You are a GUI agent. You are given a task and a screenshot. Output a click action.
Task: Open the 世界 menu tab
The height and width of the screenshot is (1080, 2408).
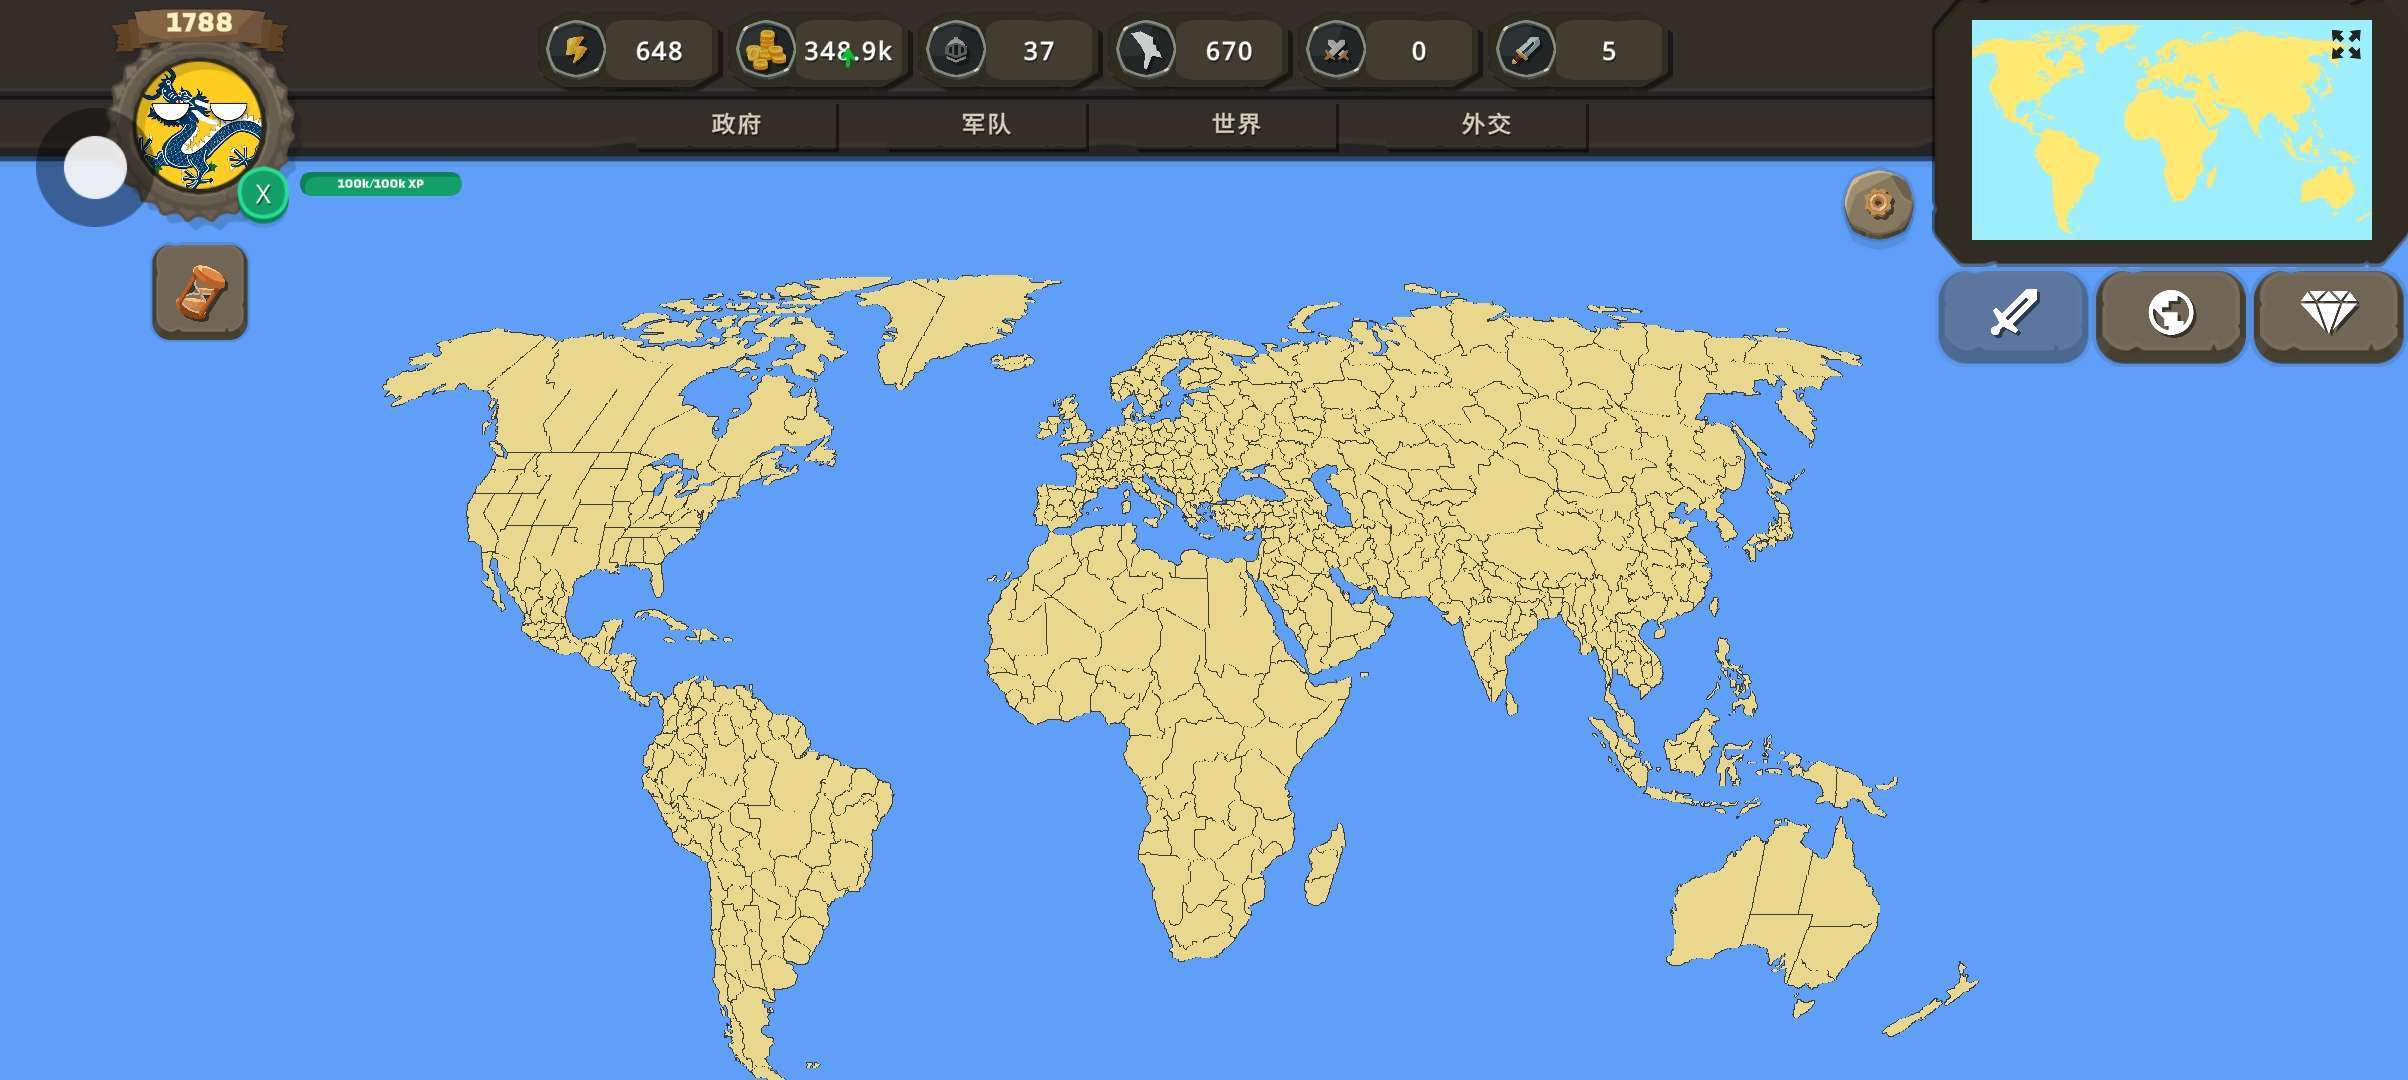click(x=1236, y=124)
